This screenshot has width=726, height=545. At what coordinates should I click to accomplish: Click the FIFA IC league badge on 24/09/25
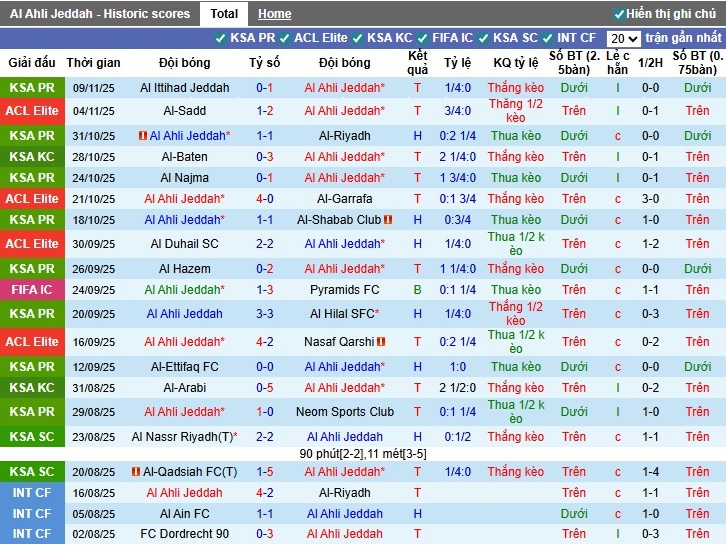click(x=32, y=290)
